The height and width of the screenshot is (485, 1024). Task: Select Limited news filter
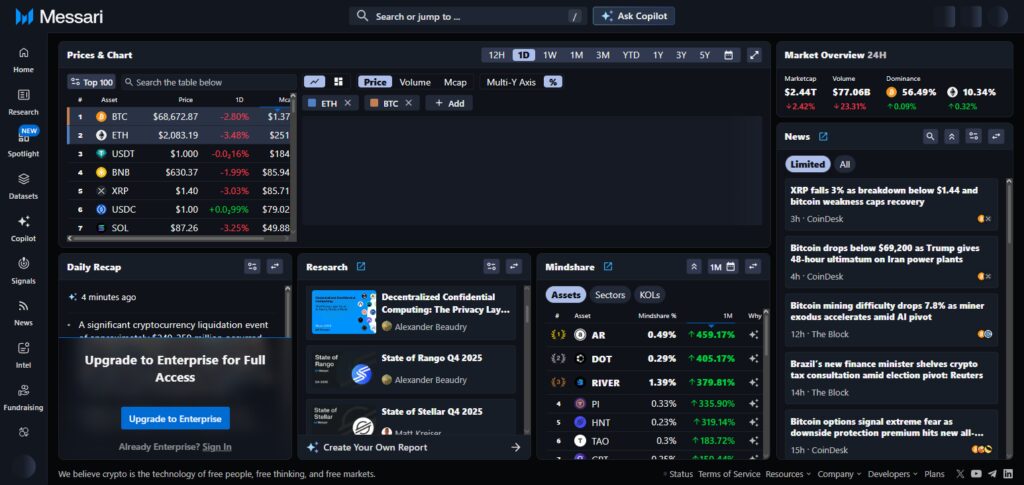pos(808,164)
